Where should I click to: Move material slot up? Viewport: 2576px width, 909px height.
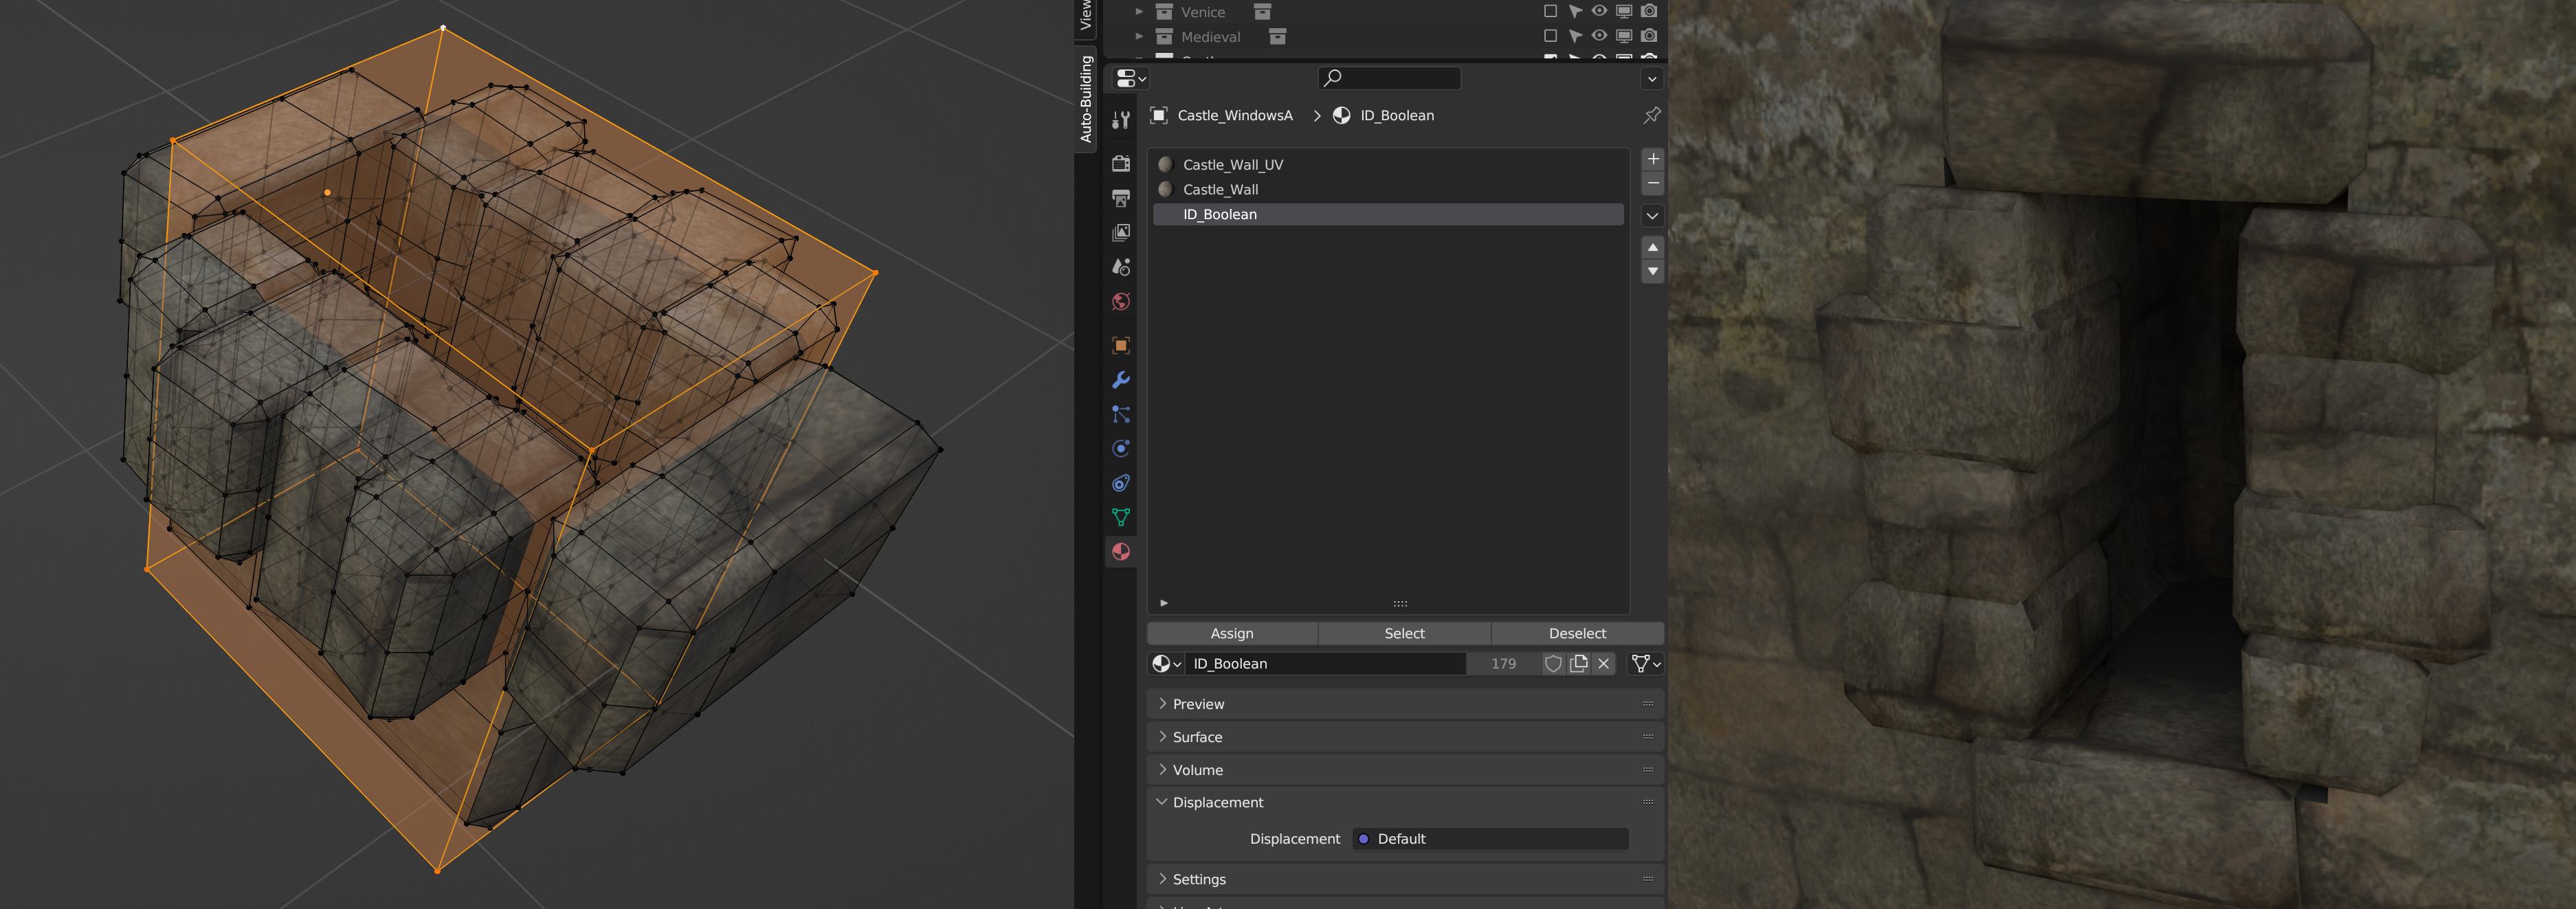click(x=1653, y=247)
